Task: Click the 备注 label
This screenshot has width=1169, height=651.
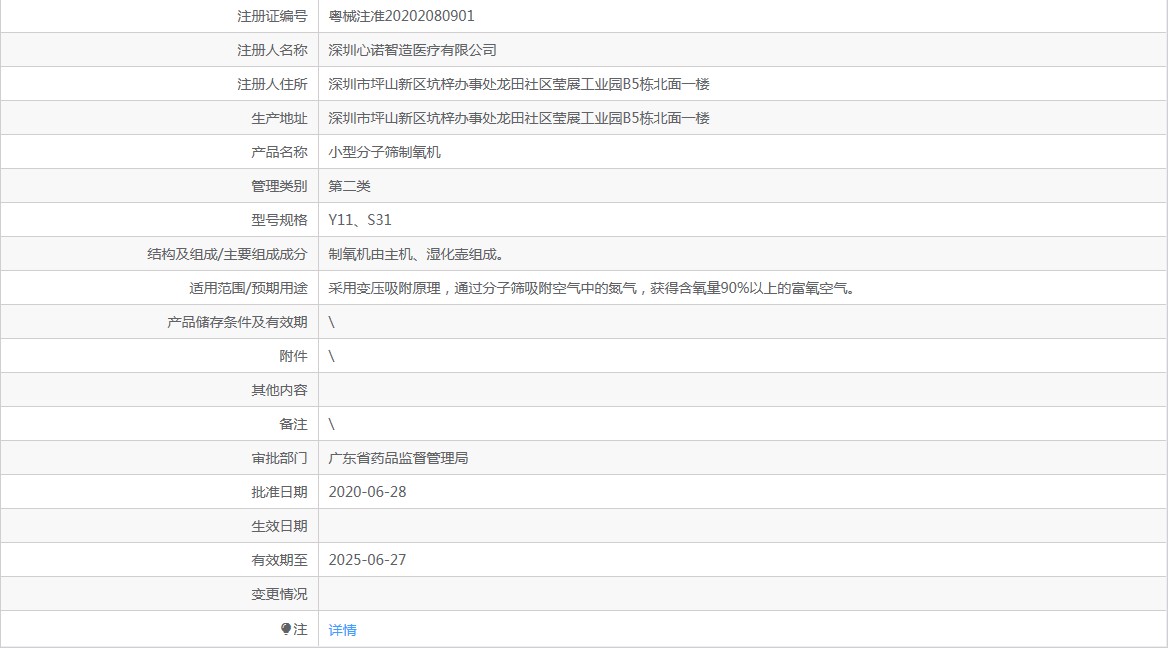Action: coord(294,424)
